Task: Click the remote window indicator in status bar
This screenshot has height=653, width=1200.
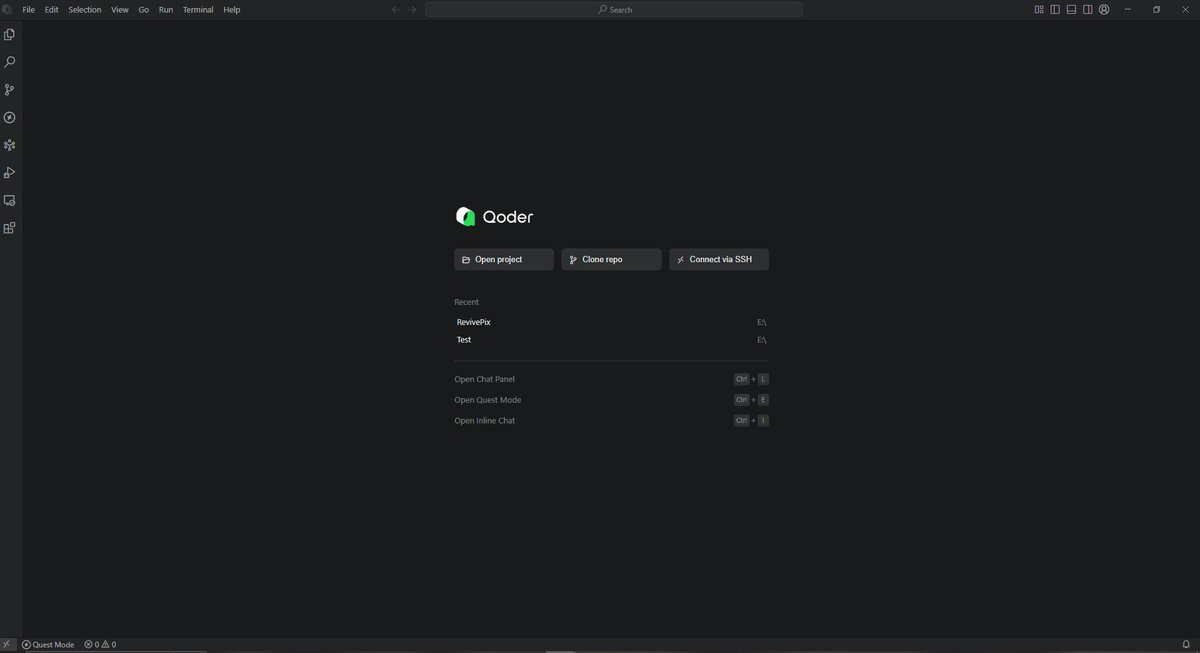Action: coord(8,645)
